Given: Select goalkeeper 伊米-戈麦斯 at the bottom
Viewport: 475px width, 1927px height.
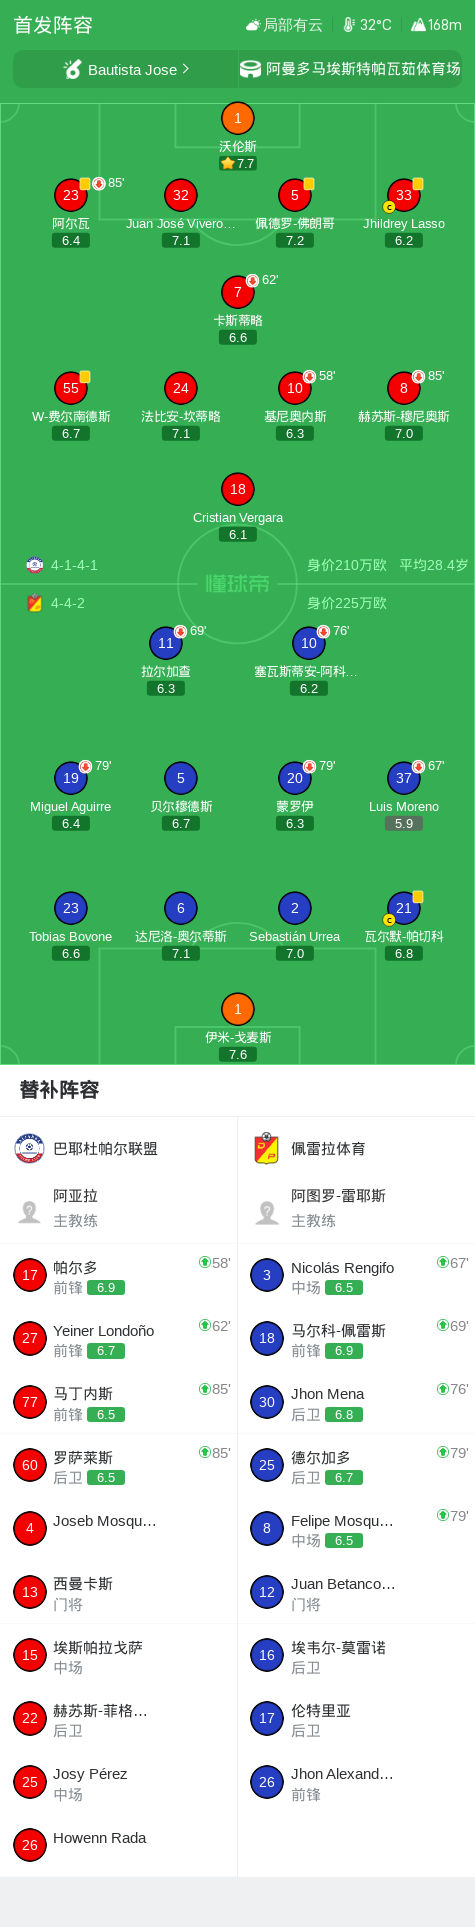Looking at the screenshot, I should 237,1009.
